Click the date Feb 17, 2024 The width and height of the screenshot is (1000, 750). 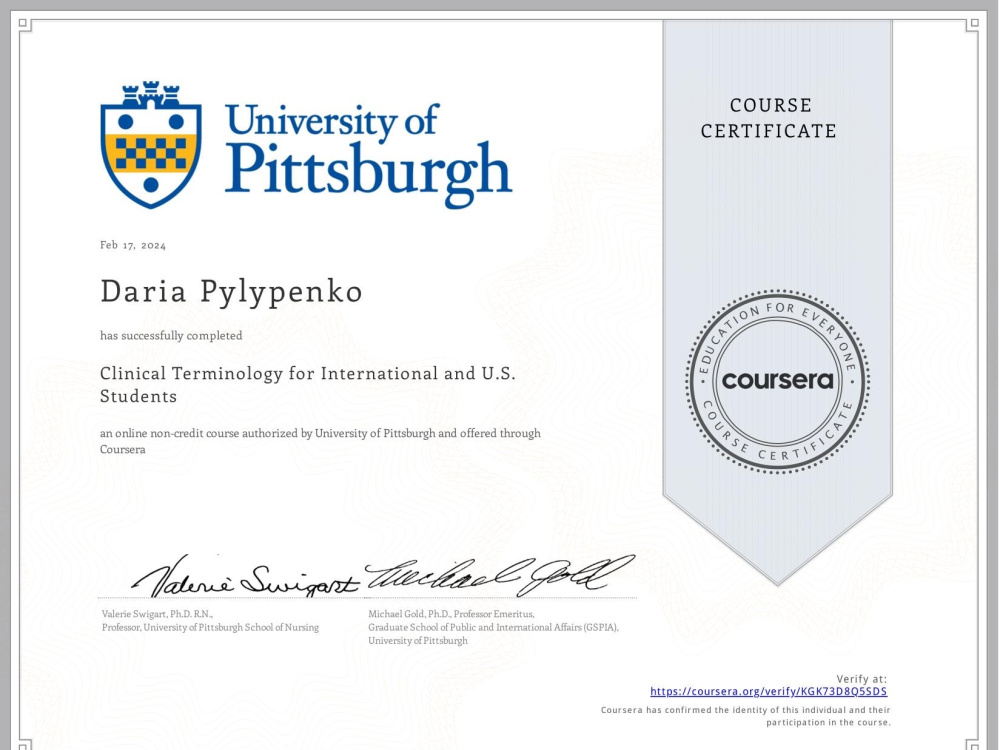pyautogui.click(x=133, y=245)
